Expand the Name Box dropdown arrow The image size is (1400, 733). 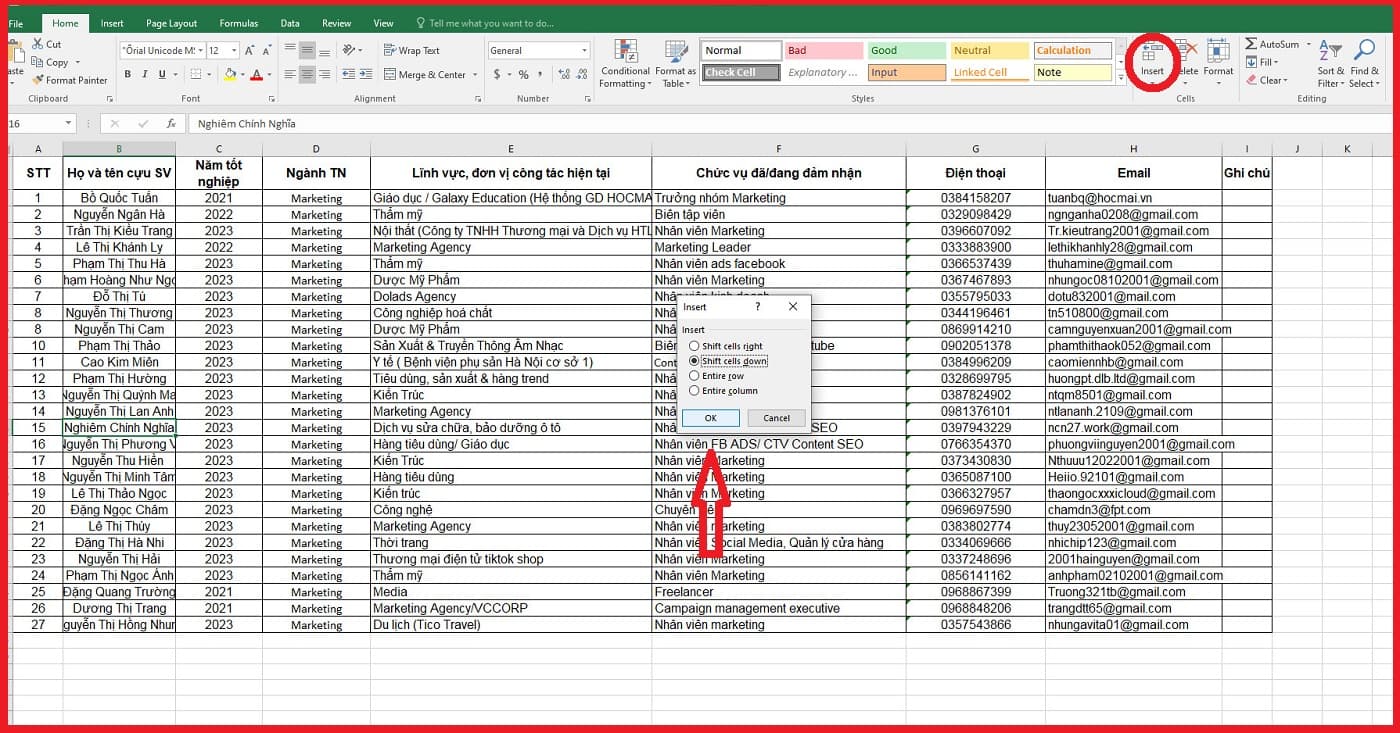pos(69,123)
